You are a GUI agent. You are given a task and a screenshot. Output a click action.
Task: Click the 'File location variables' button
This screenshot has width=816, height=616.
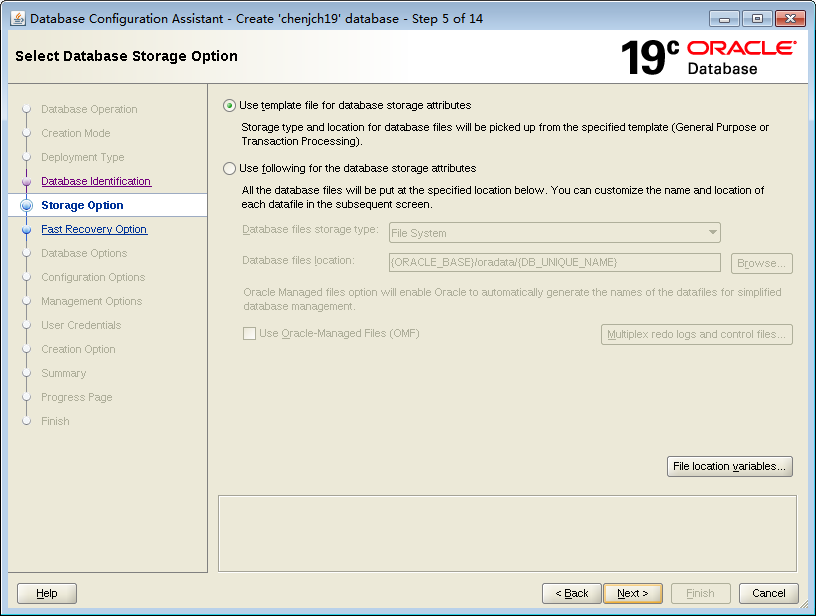click(x=729, y=466)
